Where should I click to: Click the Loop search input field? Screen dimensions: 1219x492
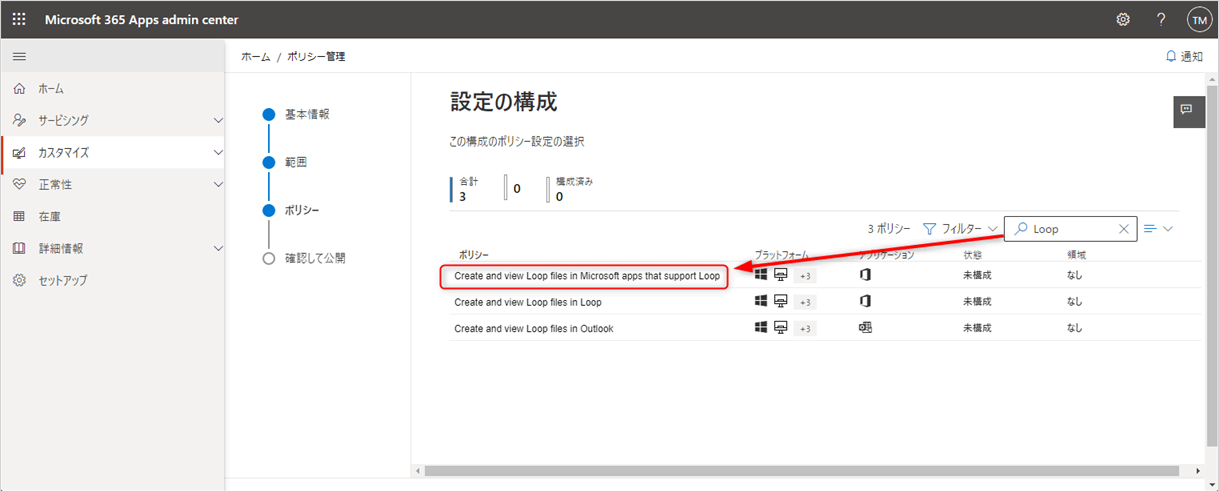(1071, 229)
